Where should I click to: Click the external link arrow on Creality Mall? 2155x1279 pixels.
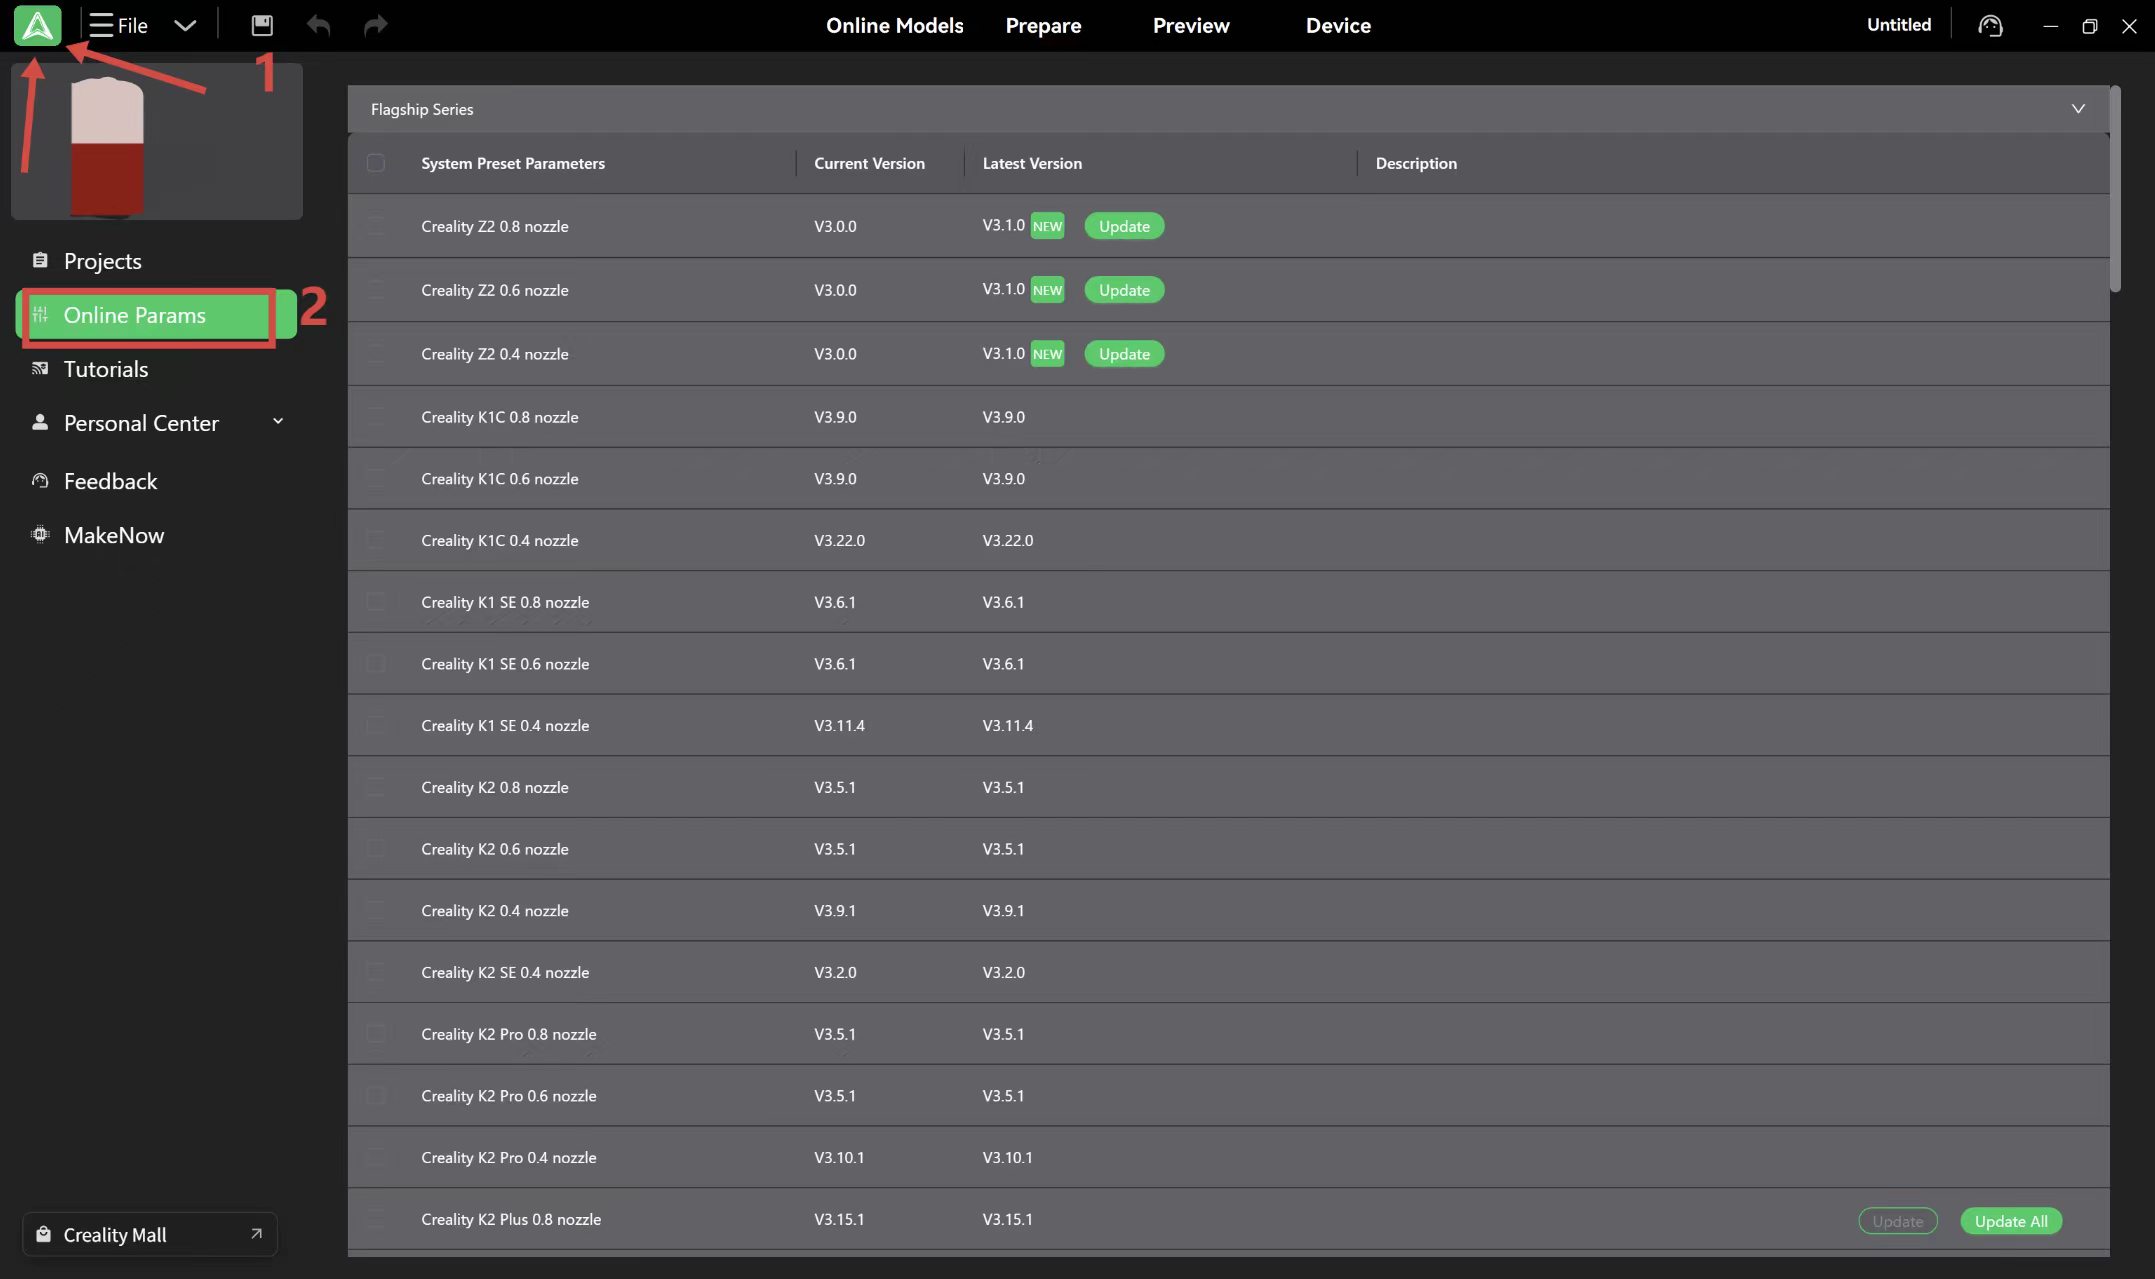pos(256,1234)
